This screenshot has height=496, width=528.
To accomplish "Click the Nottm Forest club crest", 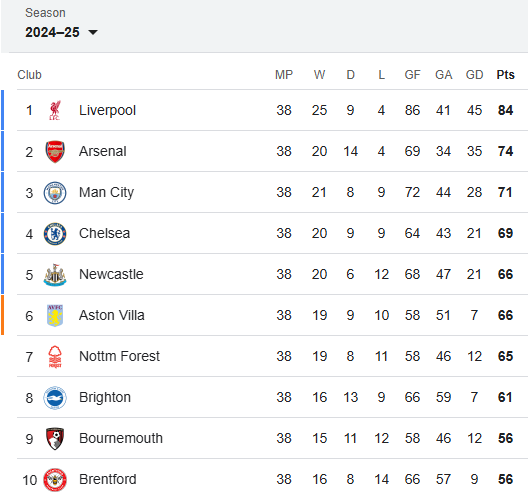I will pos(55,357).
